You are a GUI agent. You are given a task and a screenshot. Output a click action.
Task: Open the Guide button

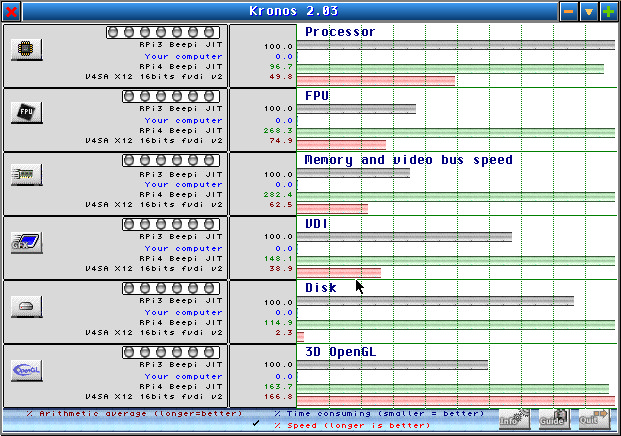(554, 419)
